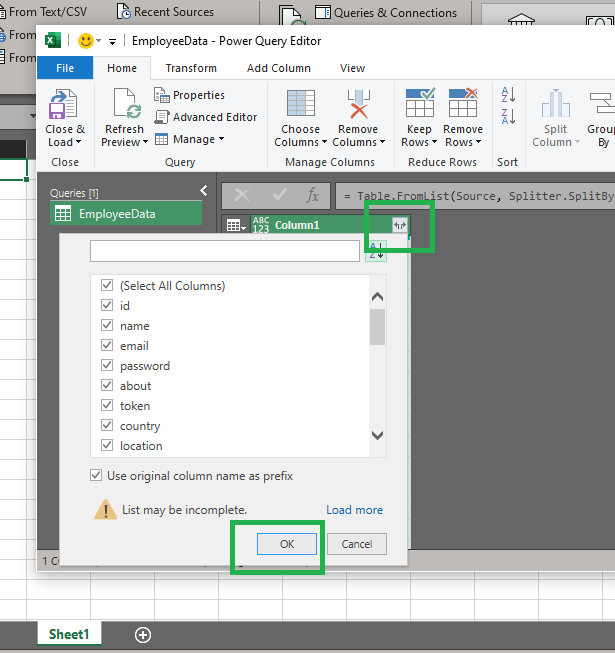
Task: Click the column search input field
Action: click(225, 251)
